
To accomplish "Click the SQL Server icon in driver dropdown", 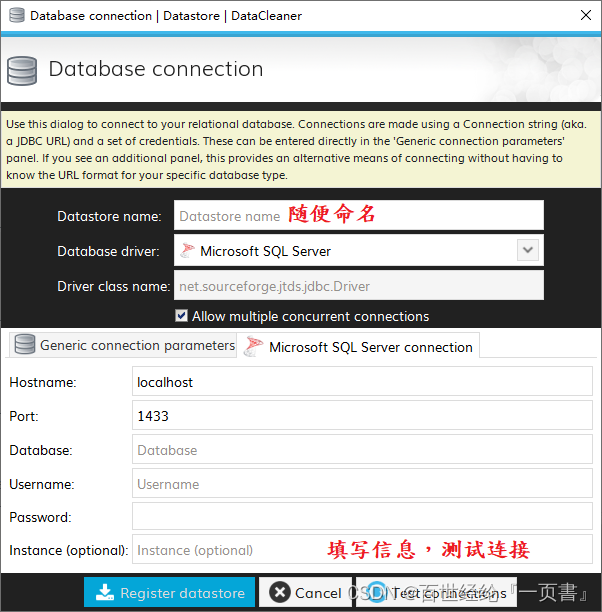I will 187,251.
